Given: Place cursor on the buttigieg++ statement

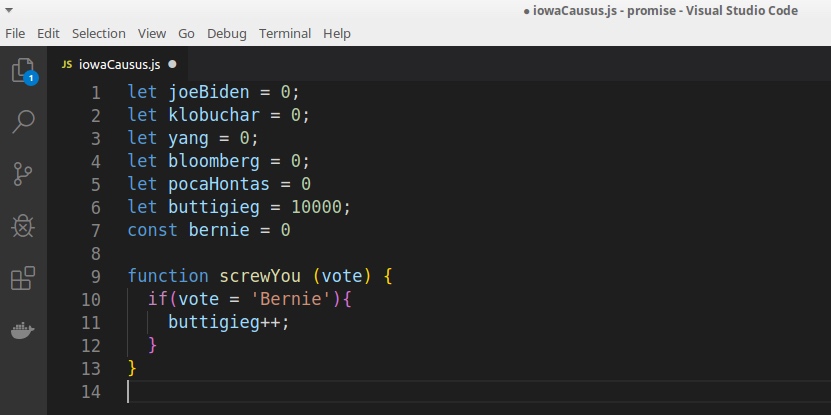Looking at the screenshot, I should [x=228, y=322].
